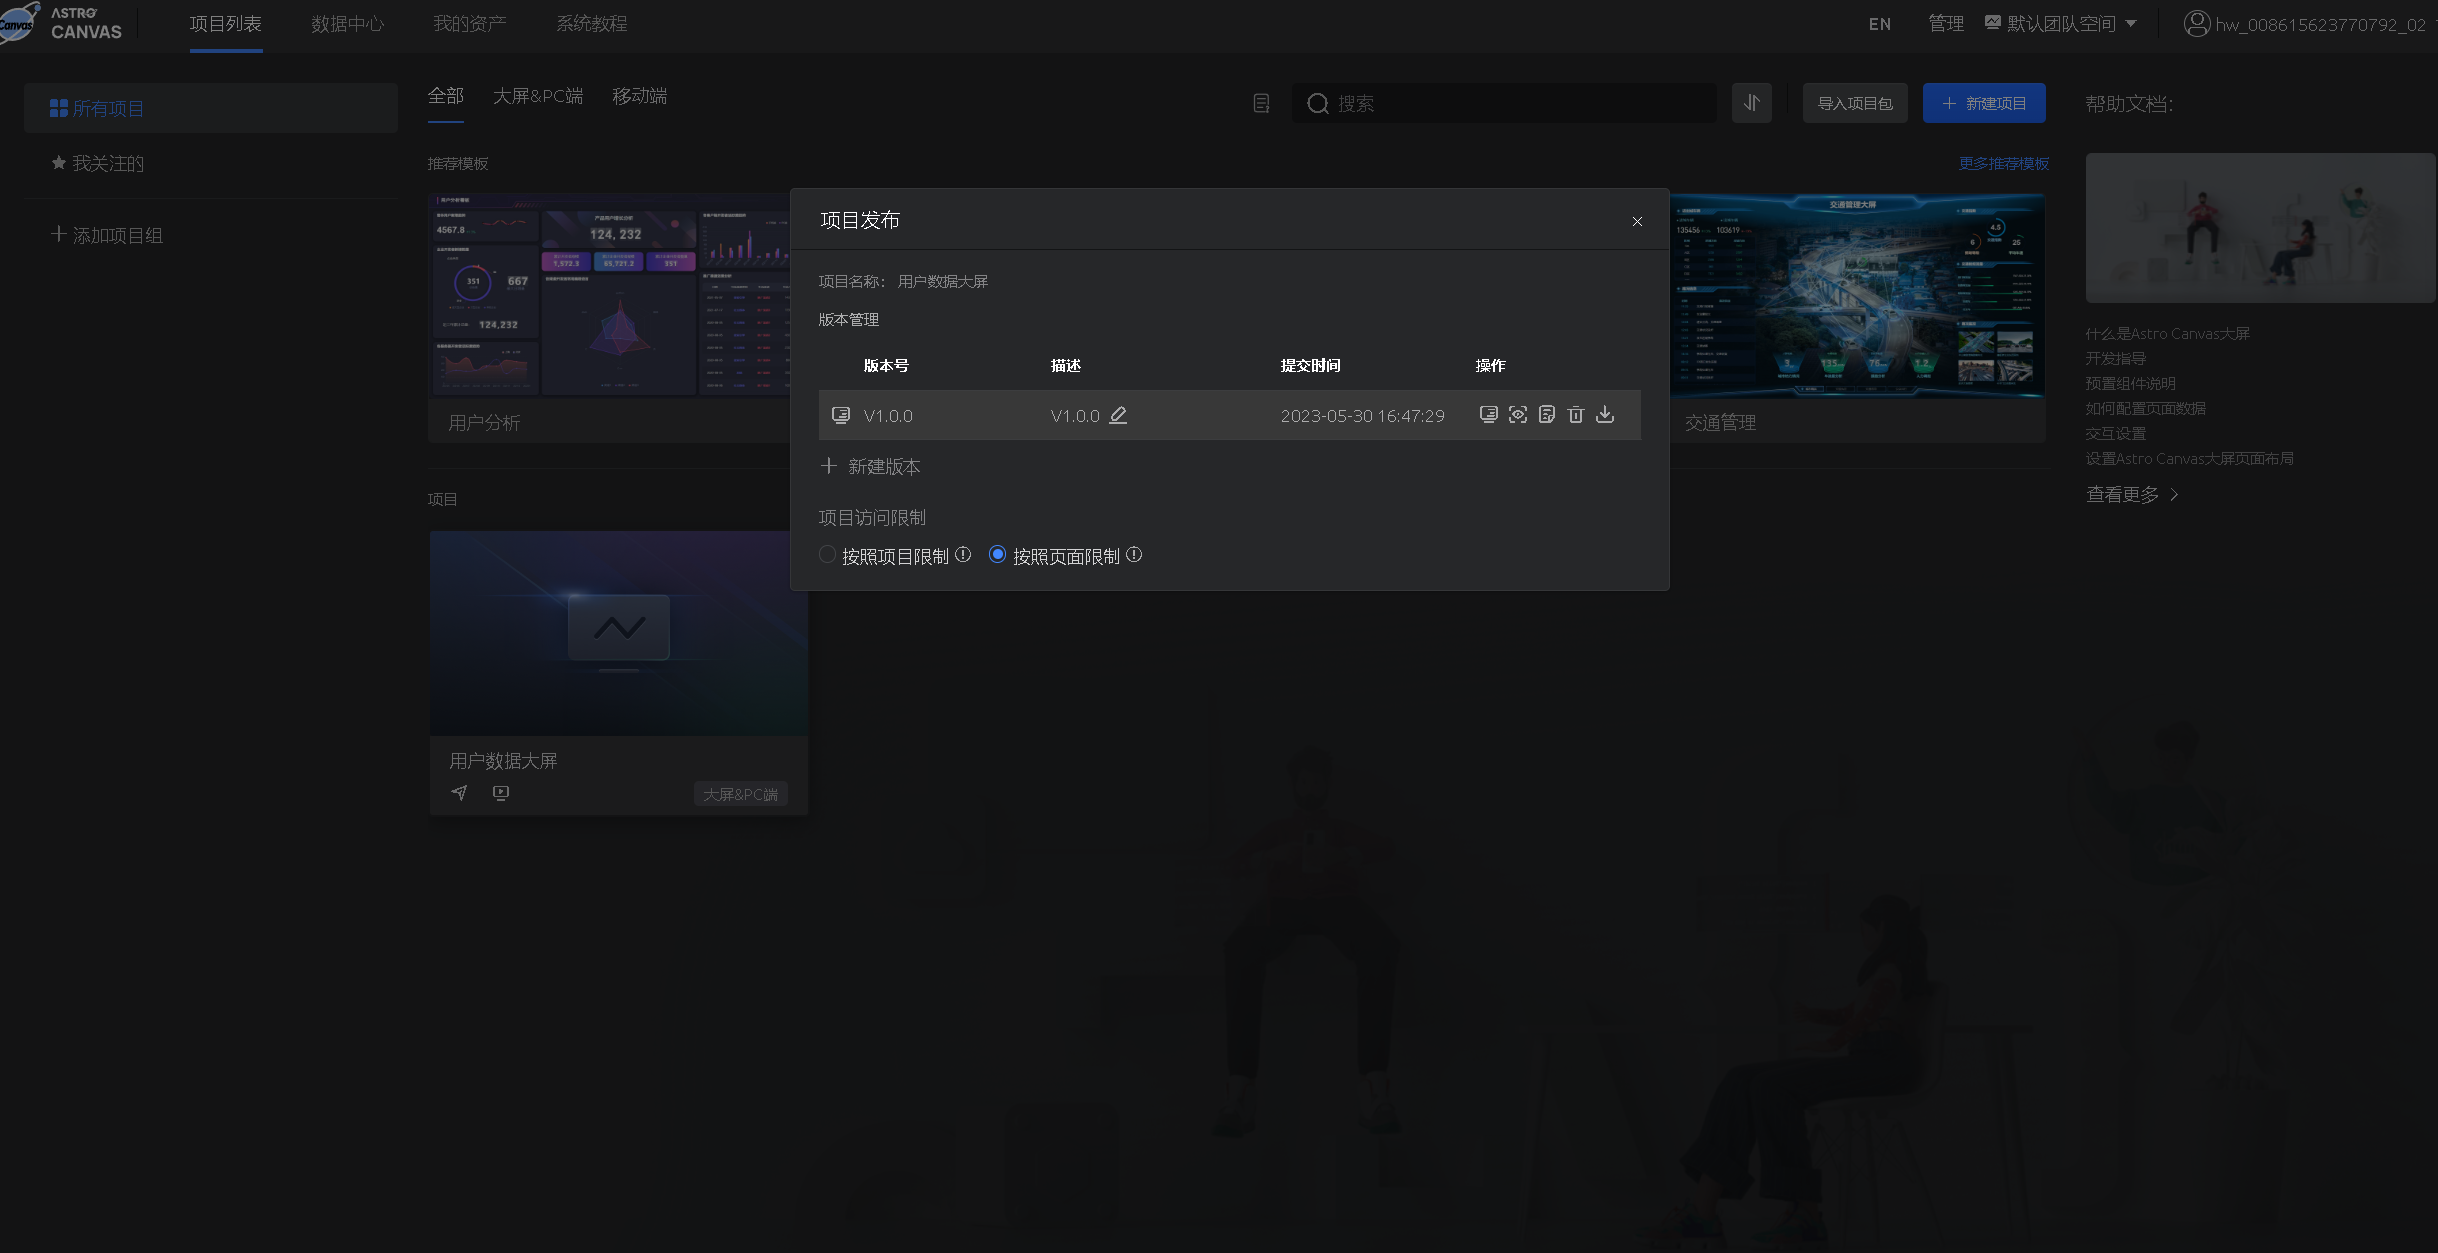Edit the V1.0.0 description with pencil icon
This screenshot has height=1253, width=2438.
(x=1118, y=415)
